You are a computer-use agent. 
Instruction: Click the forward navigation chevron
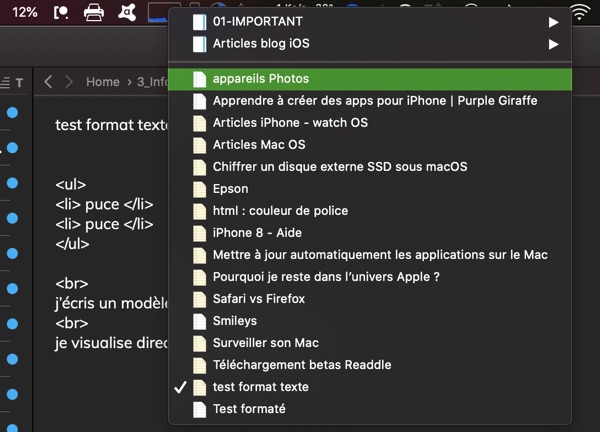pos(70,82)
